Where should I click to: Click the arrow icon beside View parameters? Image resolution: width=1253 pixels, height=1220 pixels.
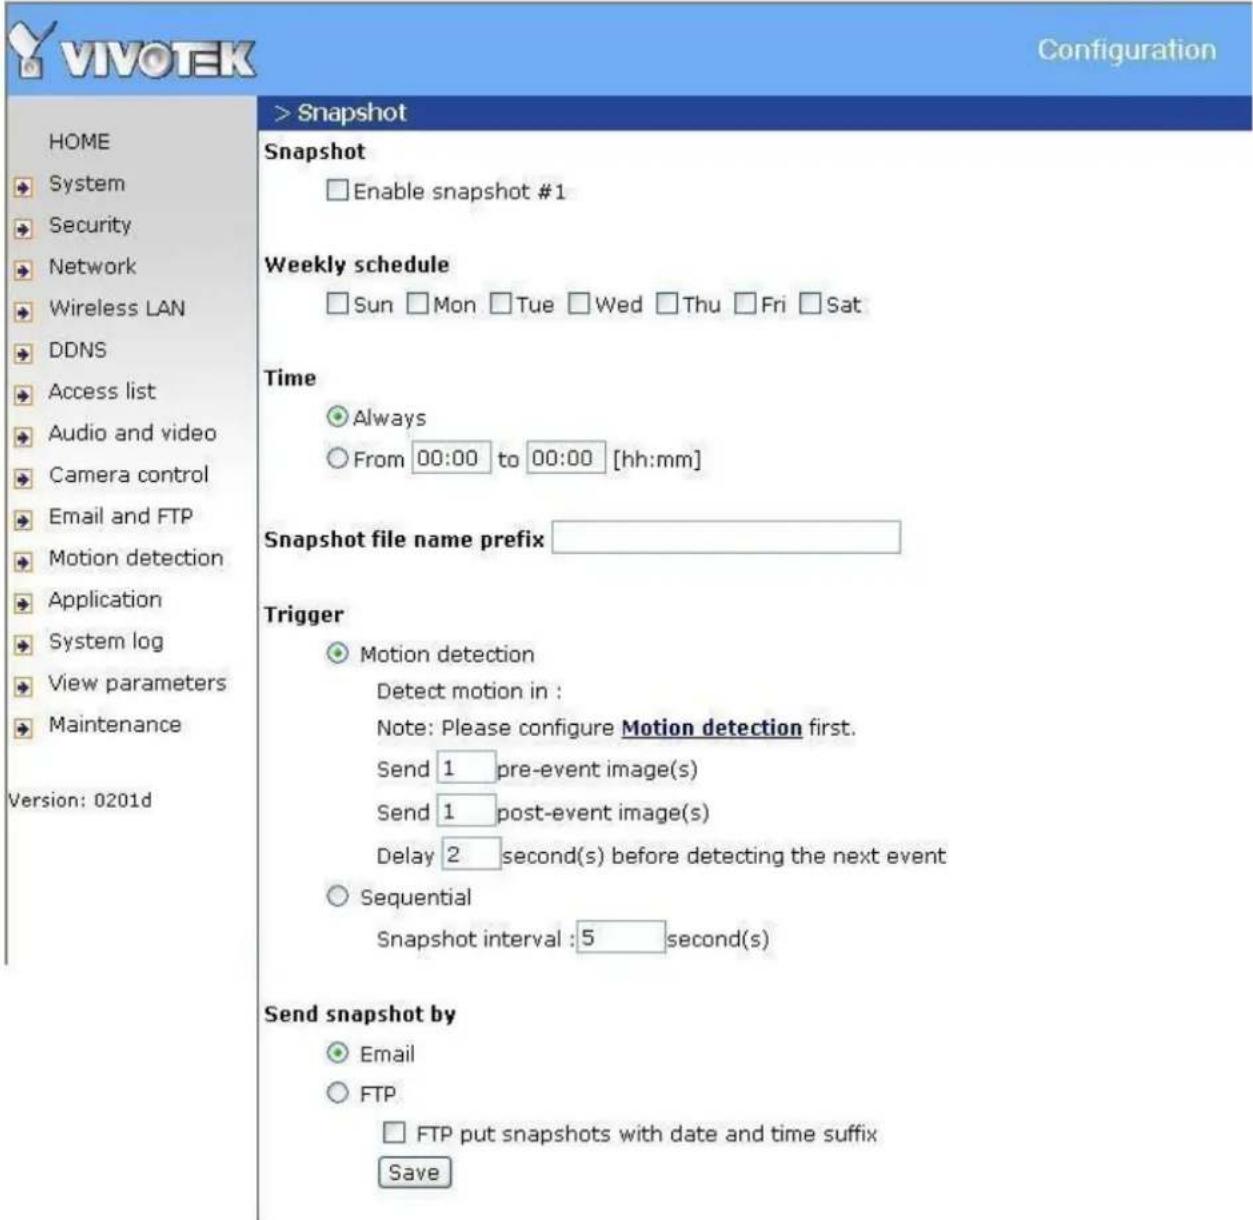tap(23, 686)
